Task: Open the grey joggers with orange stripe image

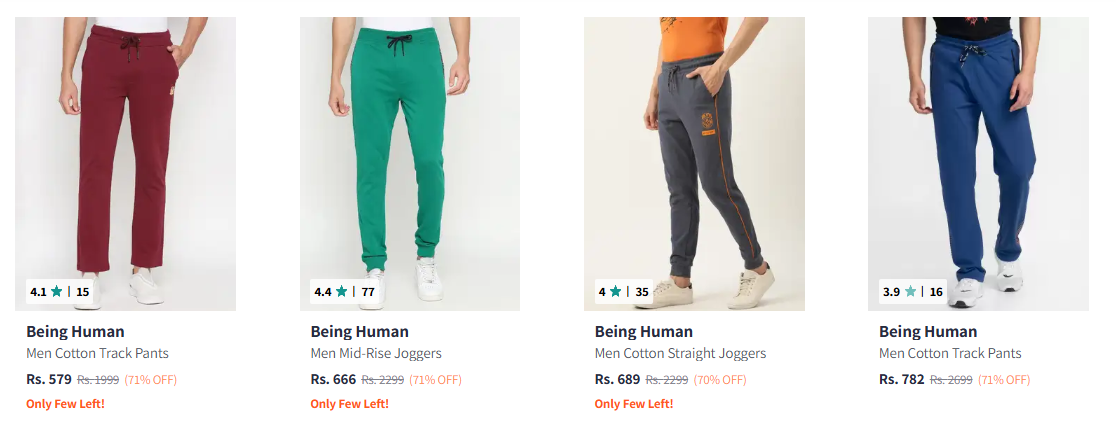Action: pos(694,150)
